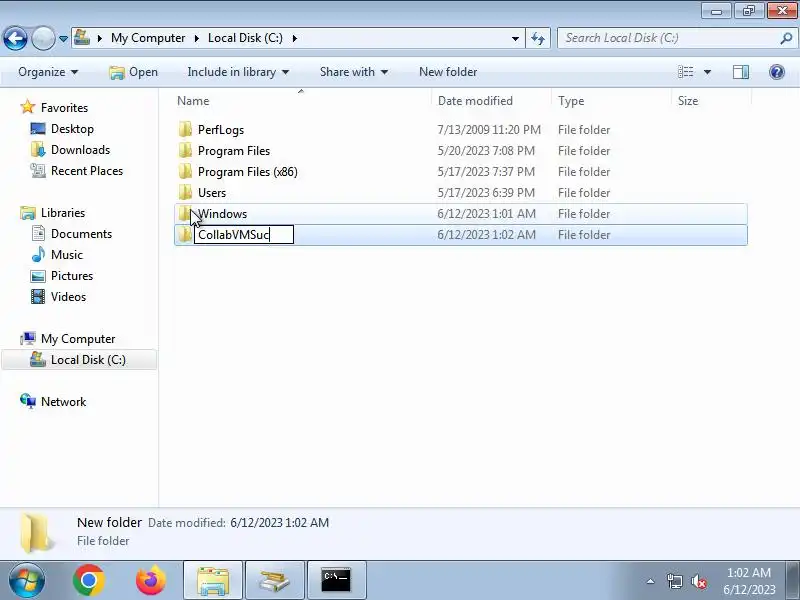Open the Include in library menu
Image resolution: width=800 pixels, height=600 pixels.
point(238,72)
